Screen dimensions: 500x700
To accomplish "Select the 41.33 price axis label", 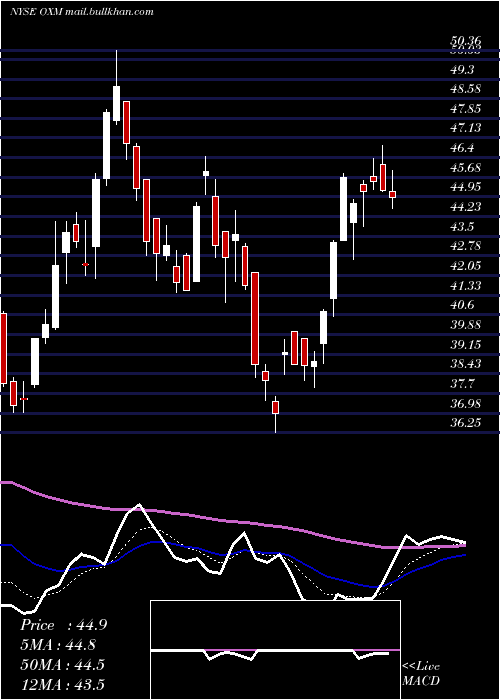I will [465, 285].
